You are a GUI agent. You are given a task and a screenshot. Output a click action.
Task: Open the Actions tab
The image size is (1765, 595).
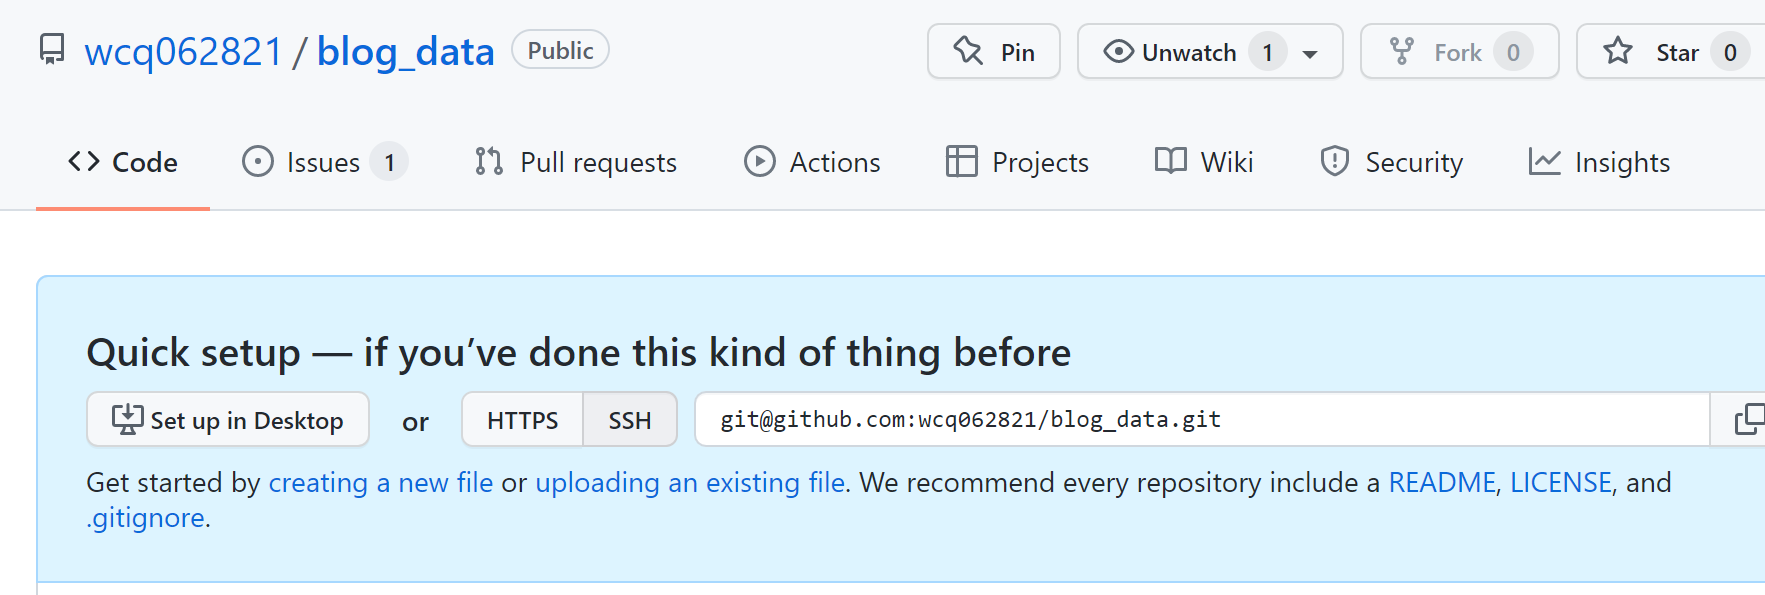pyautogui.click(x=812, y=162)
